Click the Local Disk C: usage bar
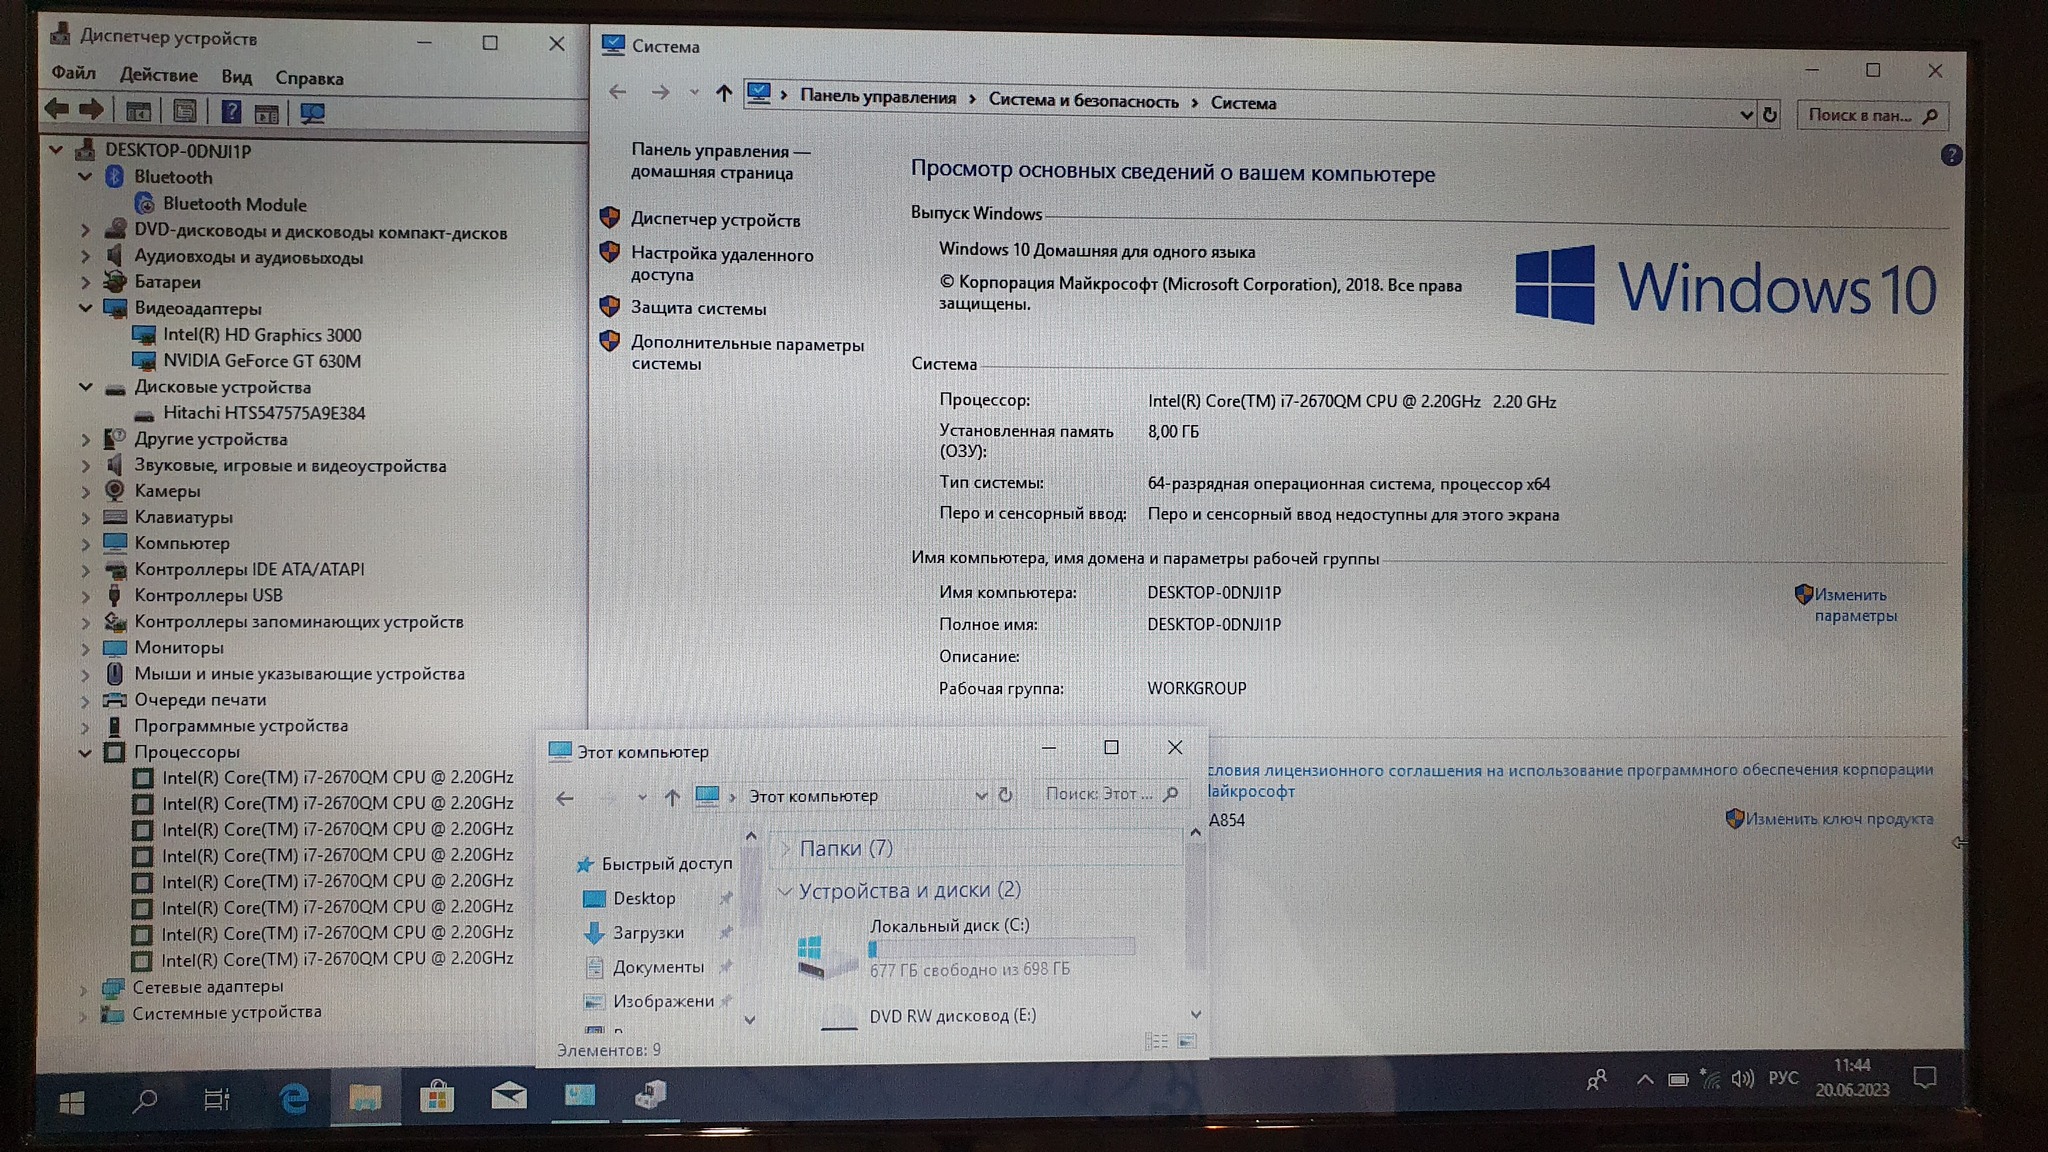 pyautogui.click(x=1001, y=948)
